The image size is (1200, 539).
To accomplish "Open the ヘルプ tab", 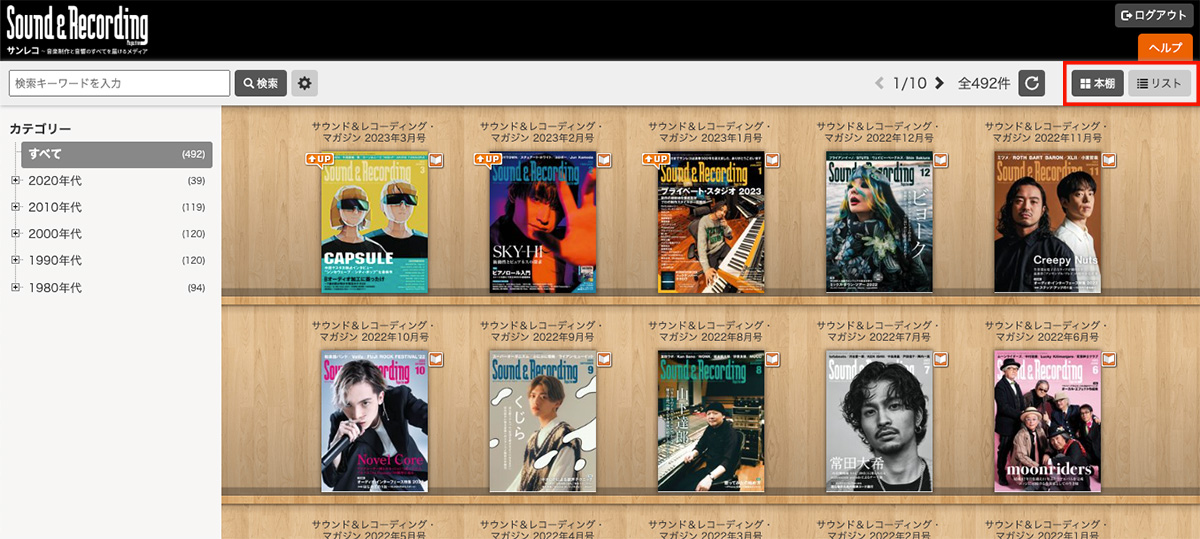I will pos(1165,47).
